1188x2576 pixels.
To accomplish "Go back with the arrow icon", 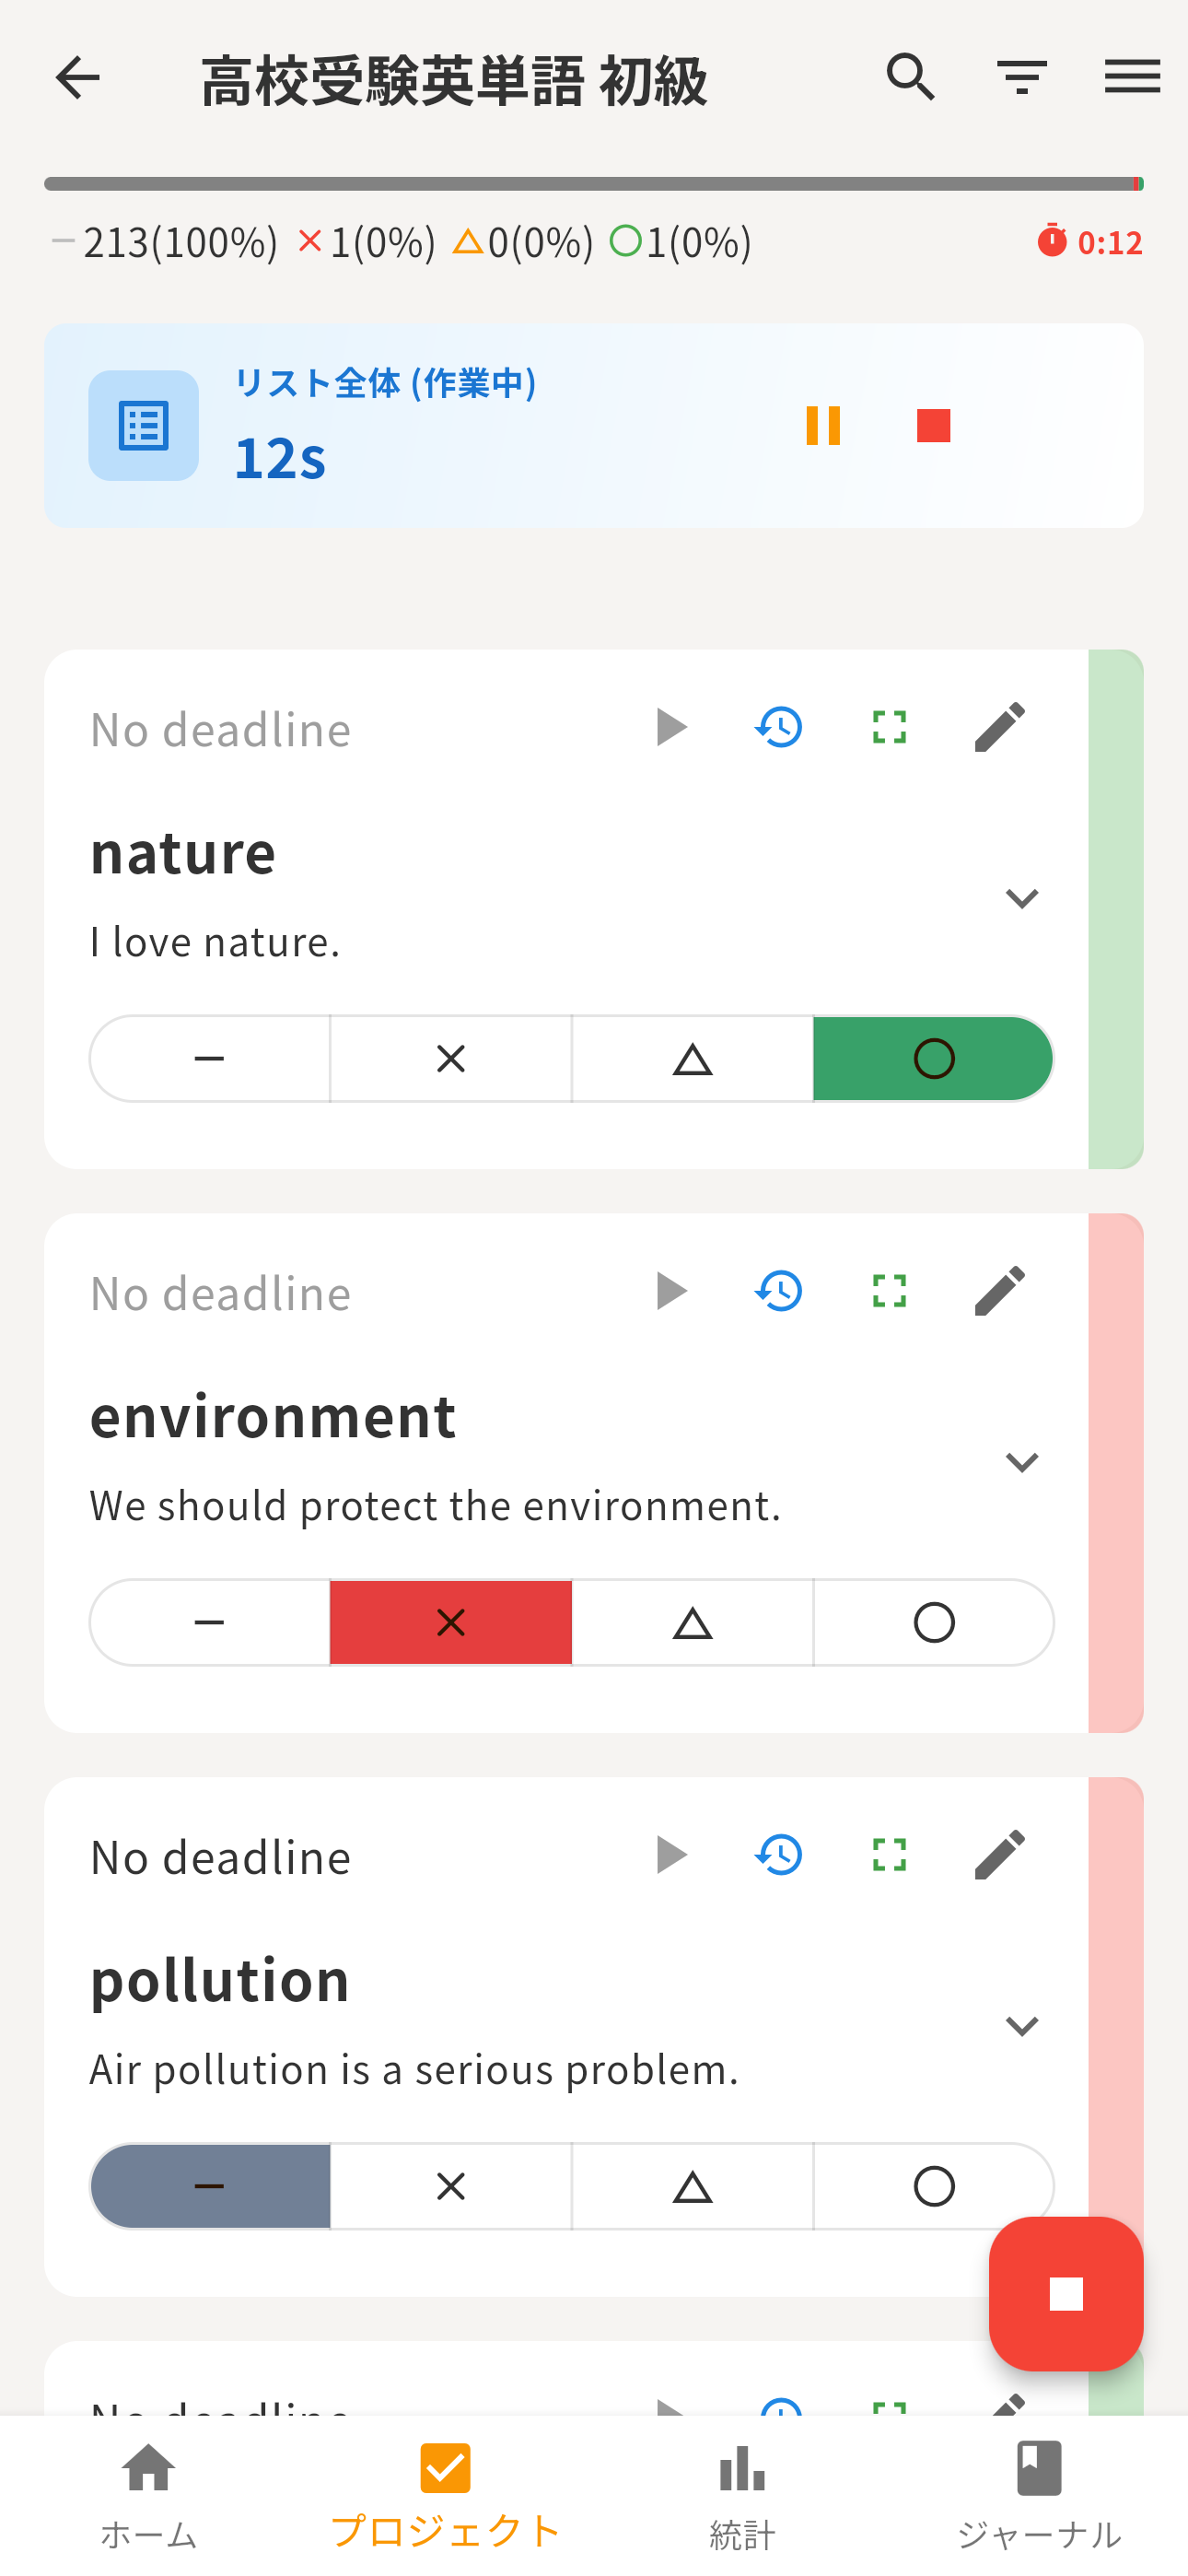I will 77,77.
